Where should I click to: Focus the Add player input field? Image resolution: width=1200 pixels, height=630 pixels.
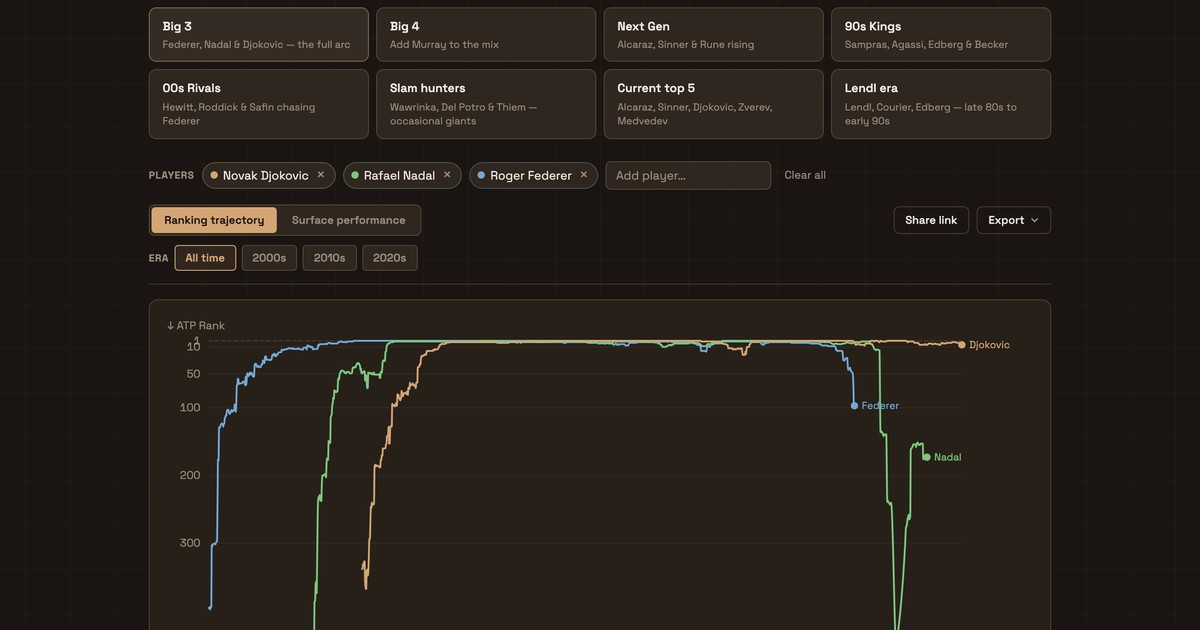coord(688,175)
